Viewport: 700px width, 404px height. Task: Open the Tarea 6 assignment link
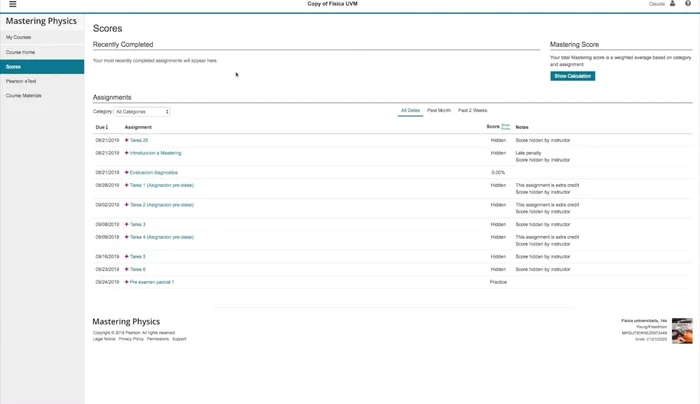point(138,270)
